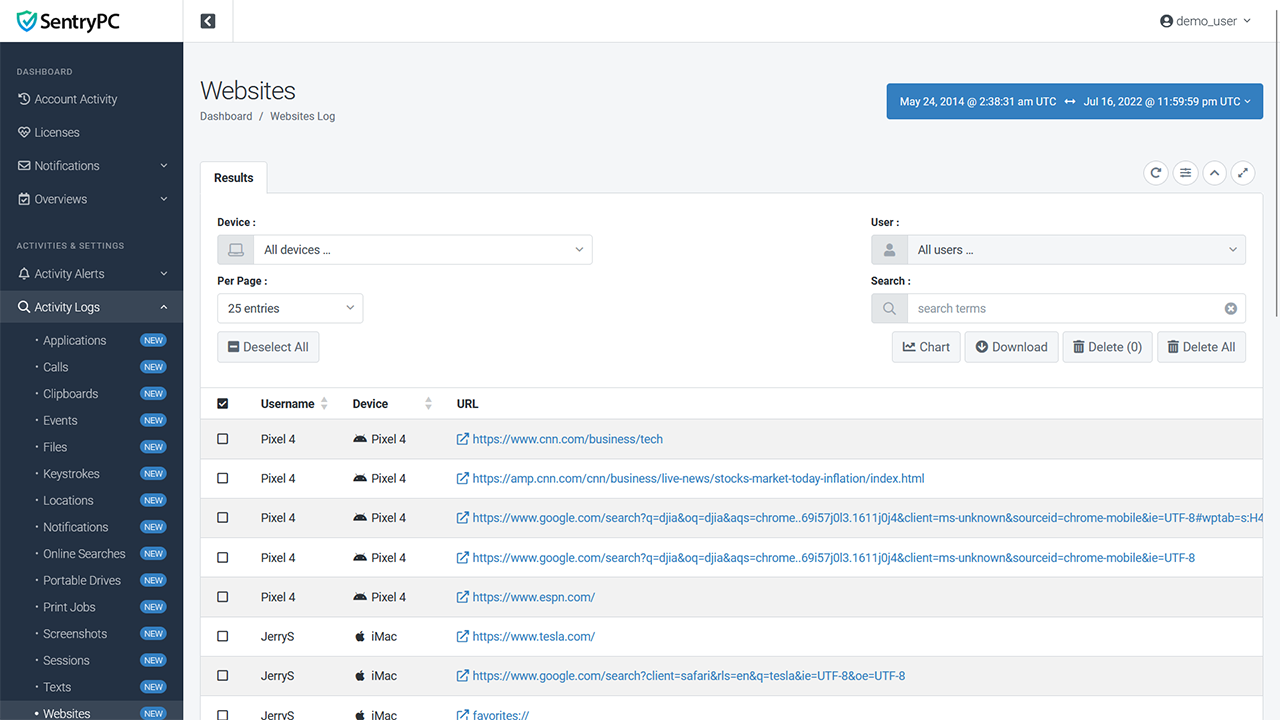Open the date range picker button
Screen dimensions: 1280x720
coord(1075,101)
